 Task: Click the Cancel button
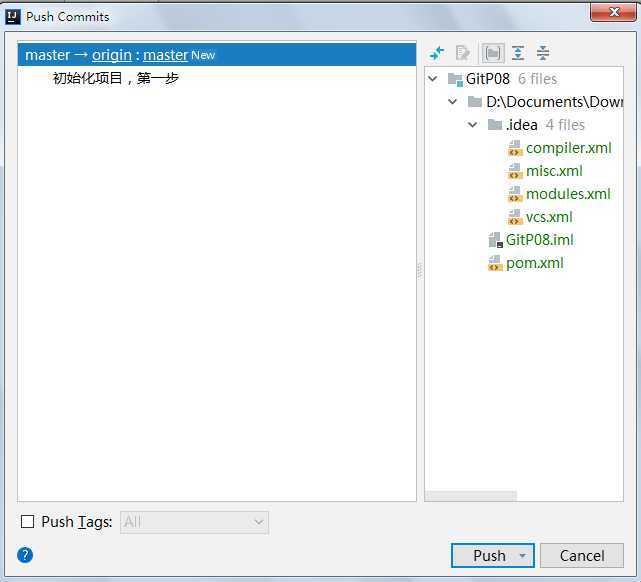click(582, 555)
